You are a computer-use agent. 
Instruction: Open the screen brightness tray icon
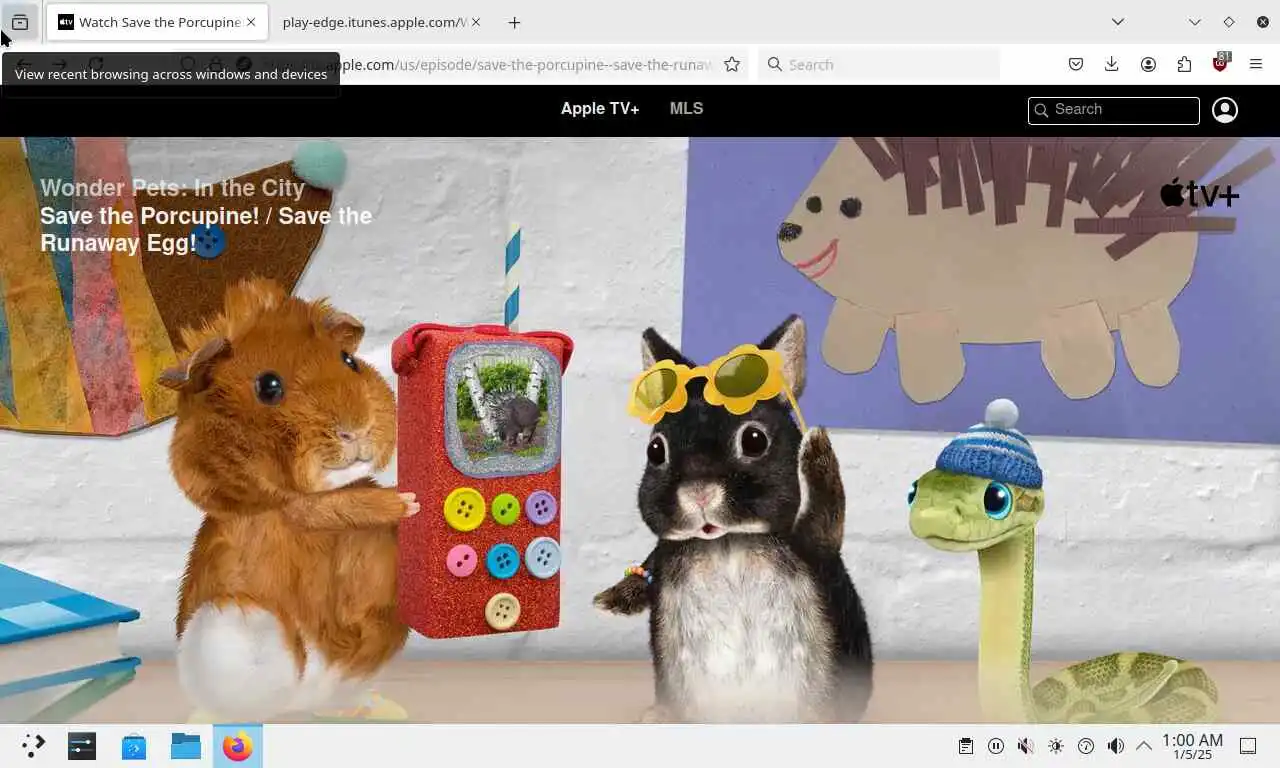1056,746
